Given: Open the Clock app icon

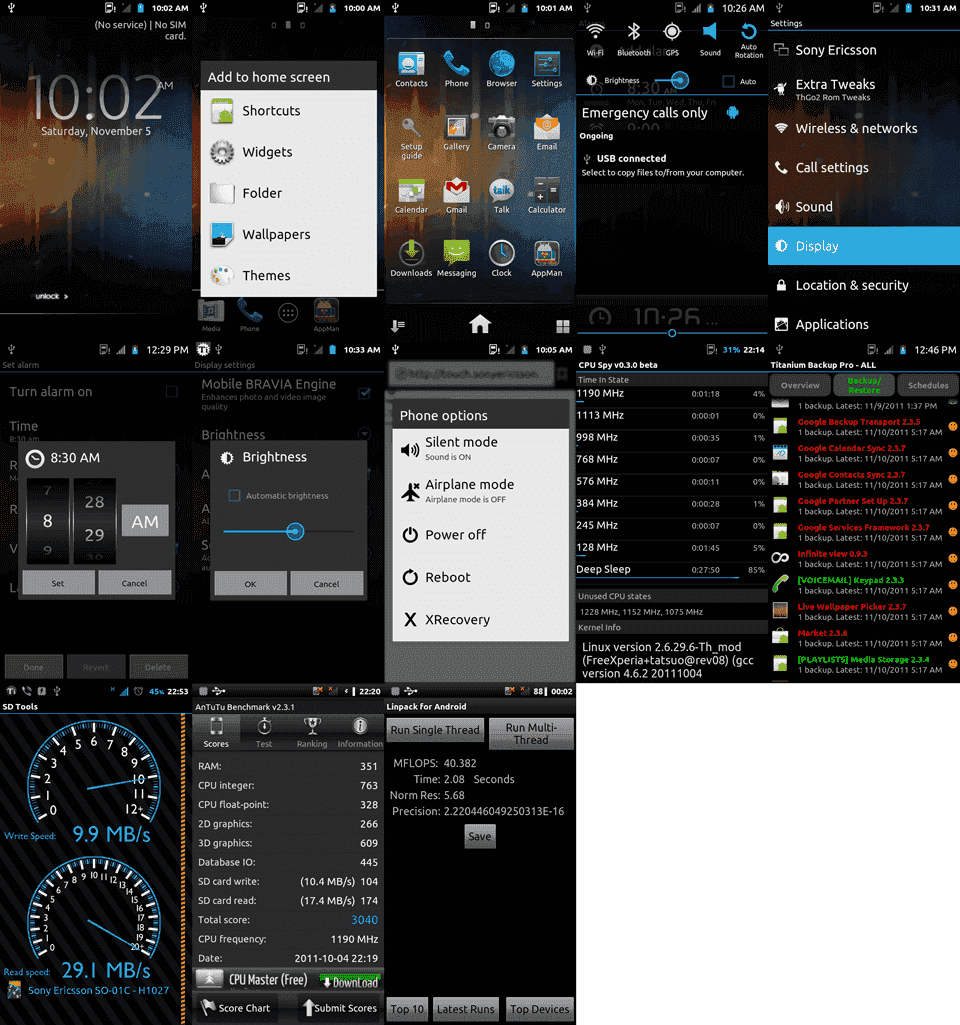Looking at the screenshot, I should coord(501,260).
